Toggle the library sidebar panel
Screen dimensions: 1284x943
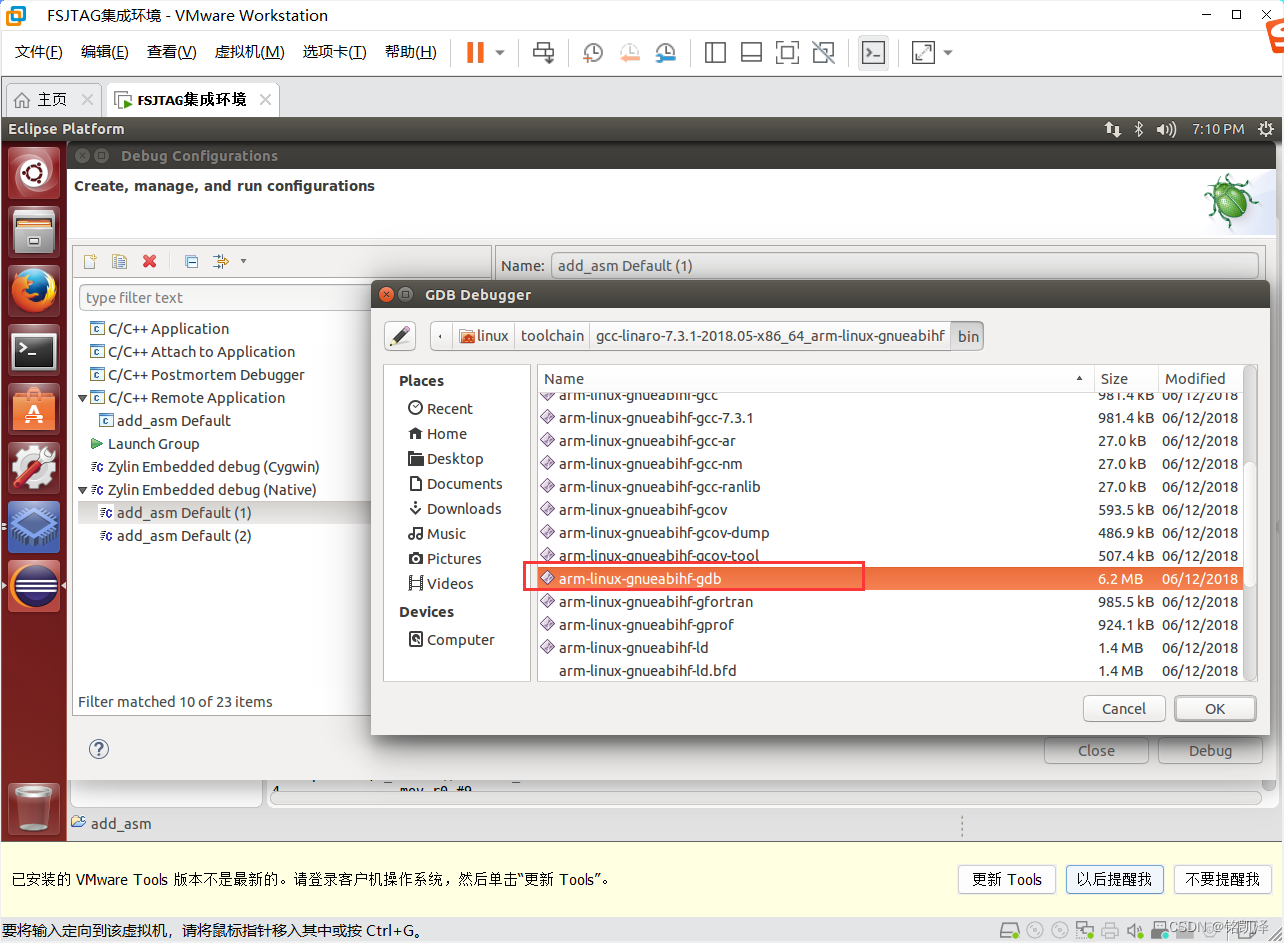715,52
